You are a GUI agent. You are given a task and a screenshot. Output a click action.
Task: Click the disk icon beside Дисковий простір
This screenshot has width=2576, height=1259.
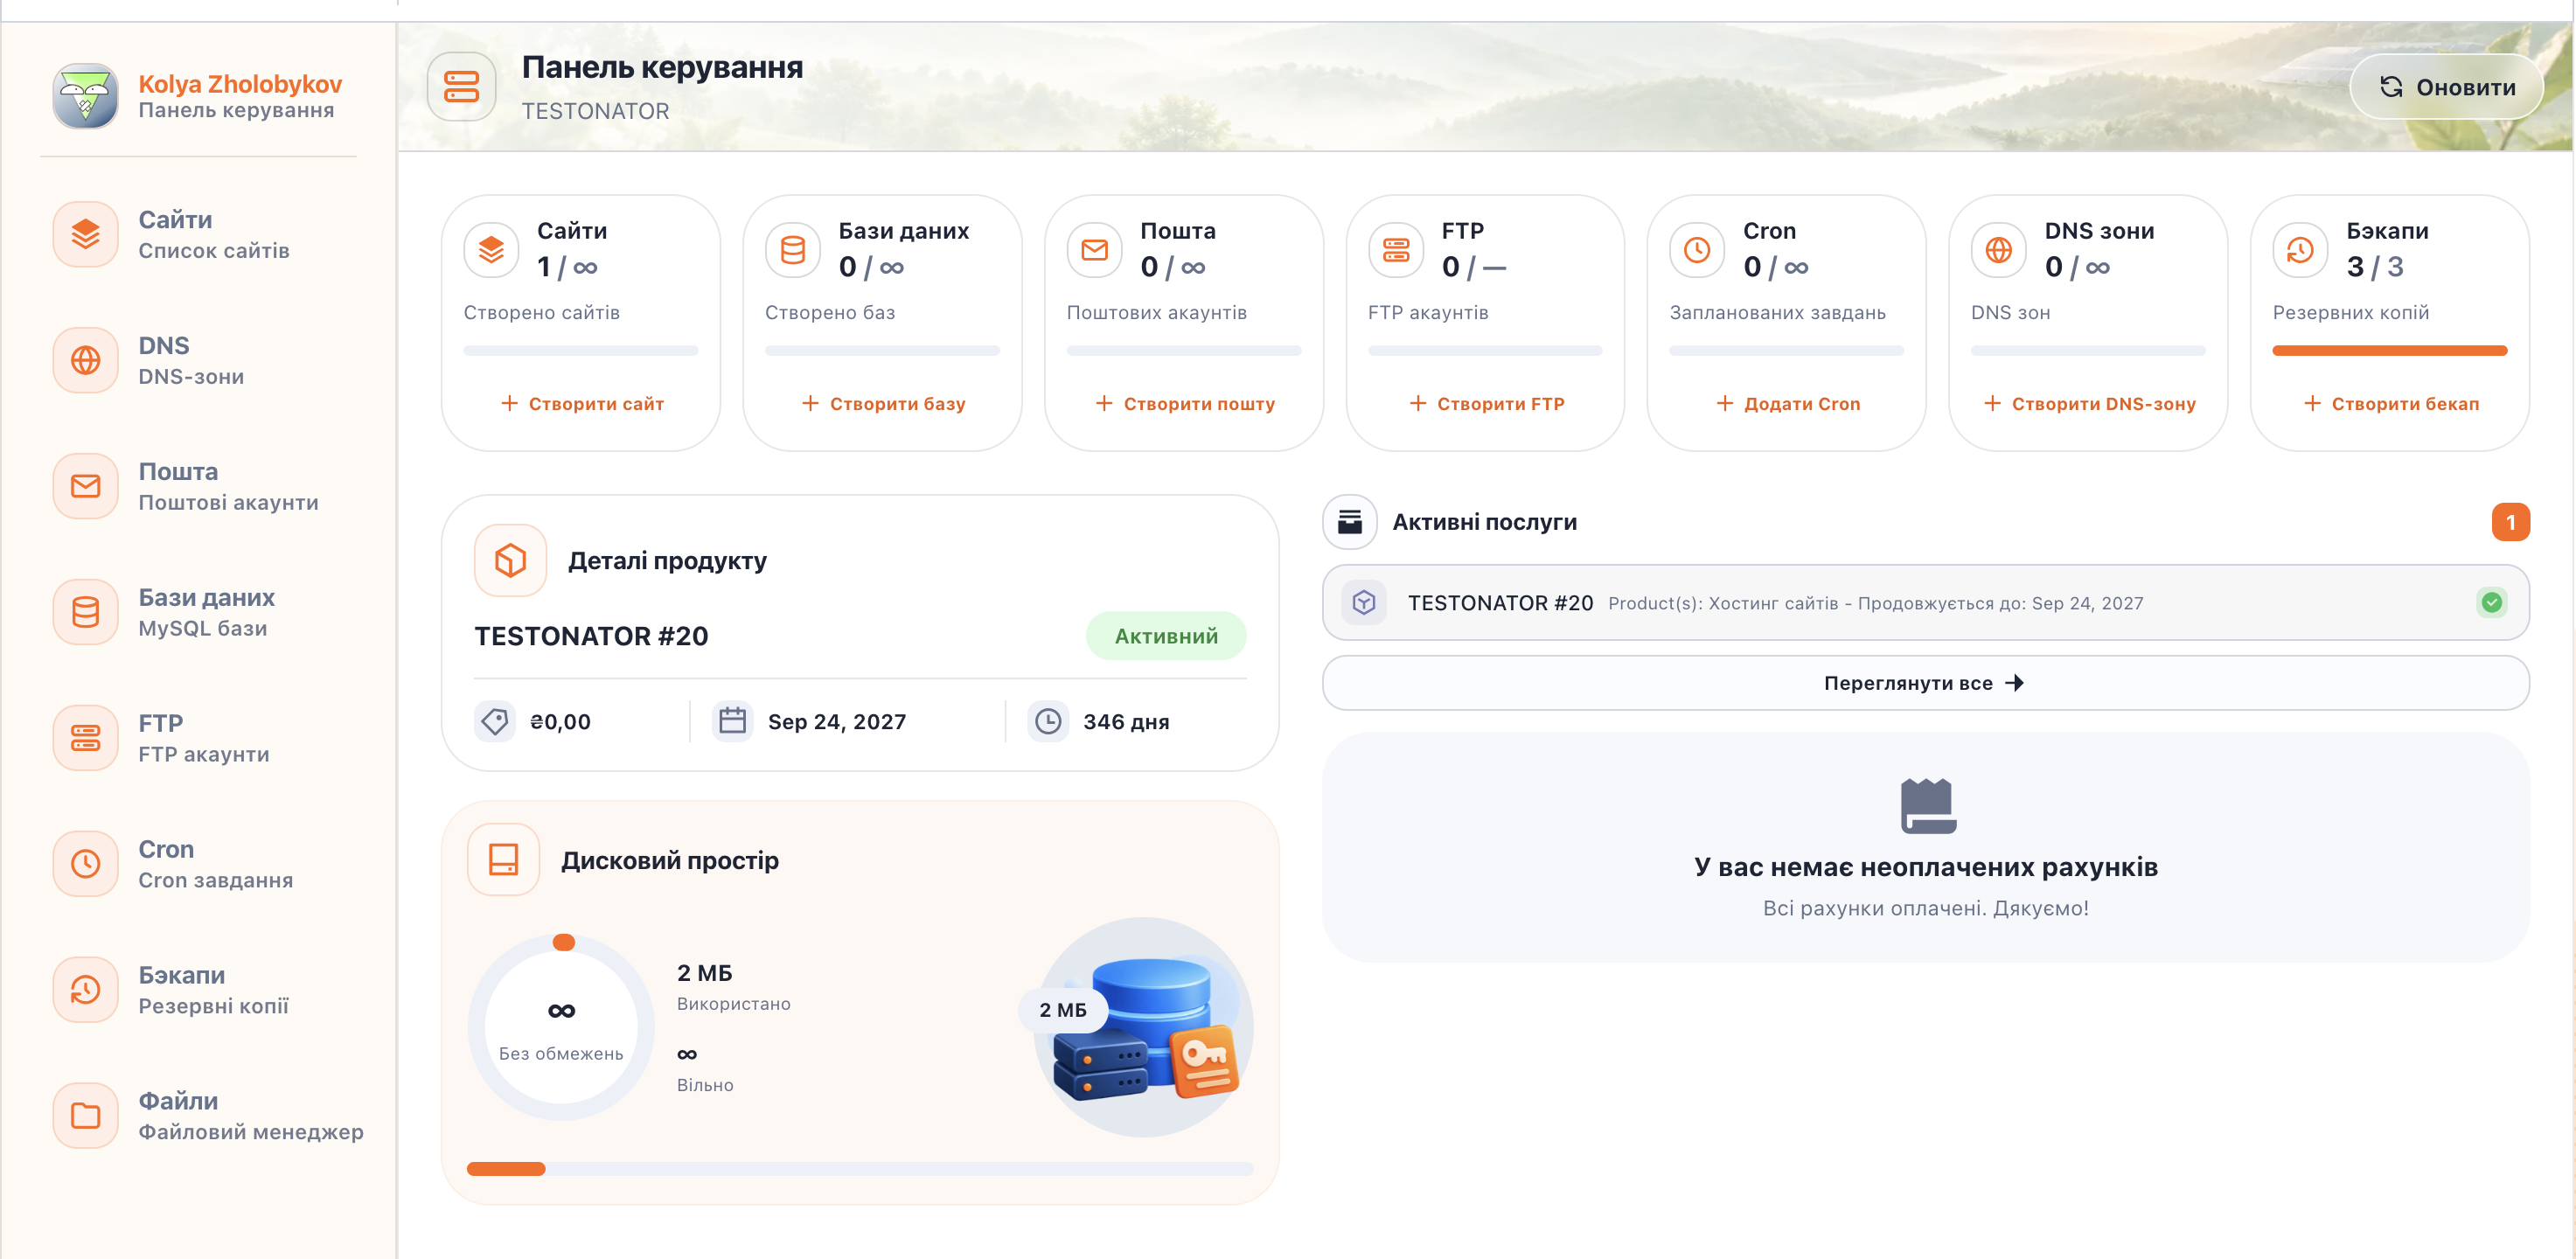click(504, 860)
